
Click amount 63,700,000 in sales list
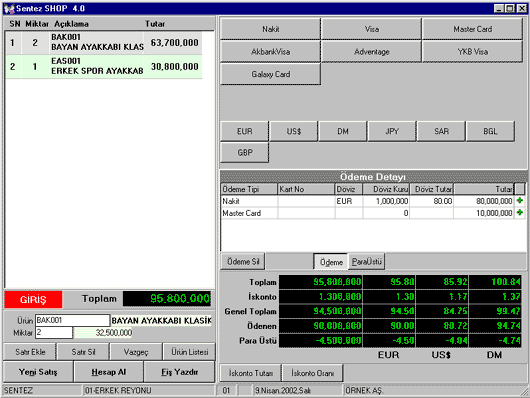pos(174,43)
